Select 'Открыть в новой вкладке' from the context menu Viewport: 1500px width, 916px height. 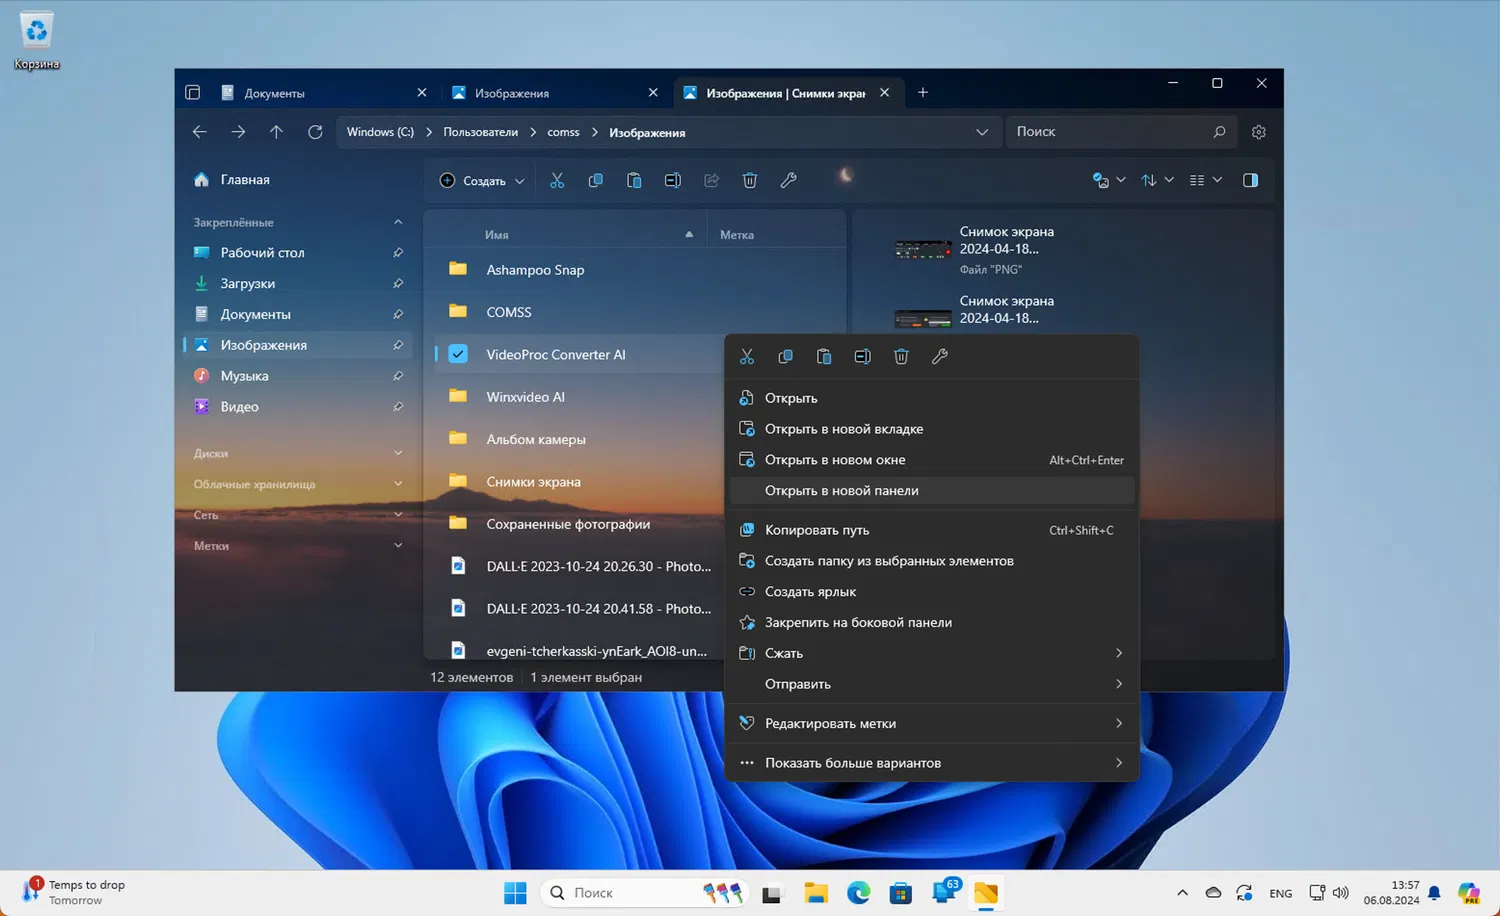click(x=843, y=429)
